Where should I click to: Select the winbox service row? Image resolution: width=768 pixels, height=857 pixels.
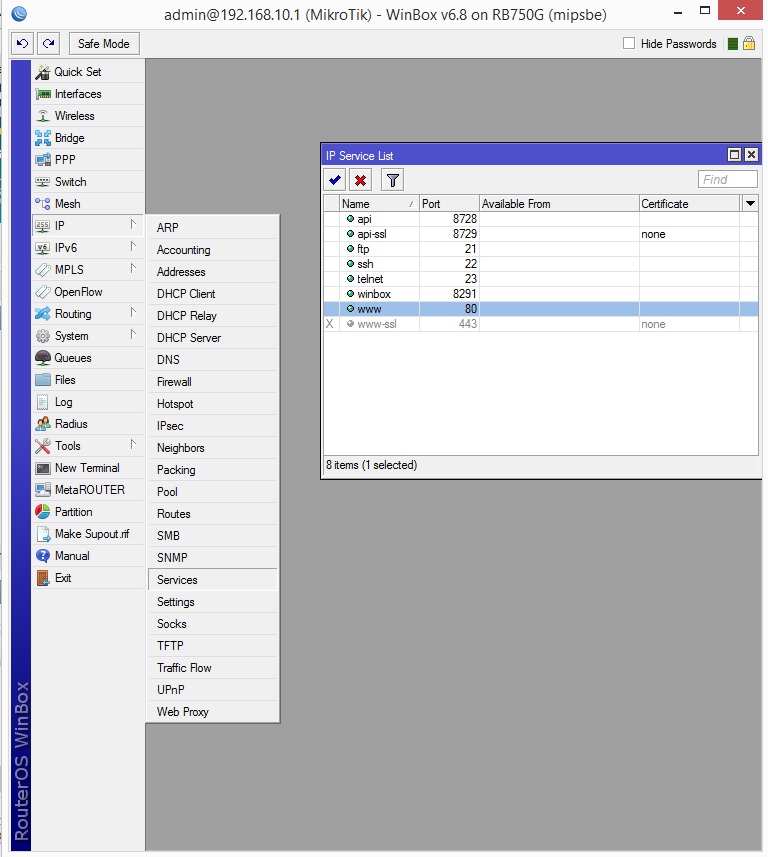[x=541, y=294]
